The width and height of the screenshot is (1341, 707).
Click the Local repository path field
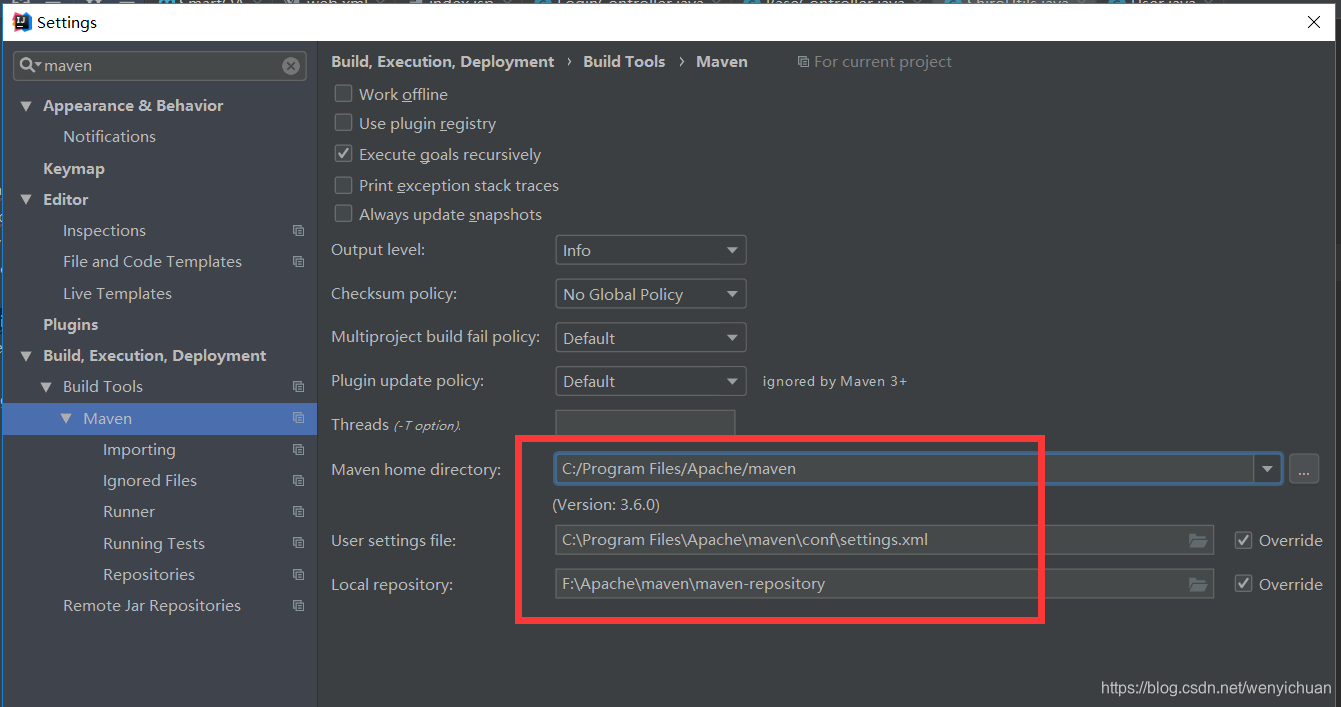885,584
